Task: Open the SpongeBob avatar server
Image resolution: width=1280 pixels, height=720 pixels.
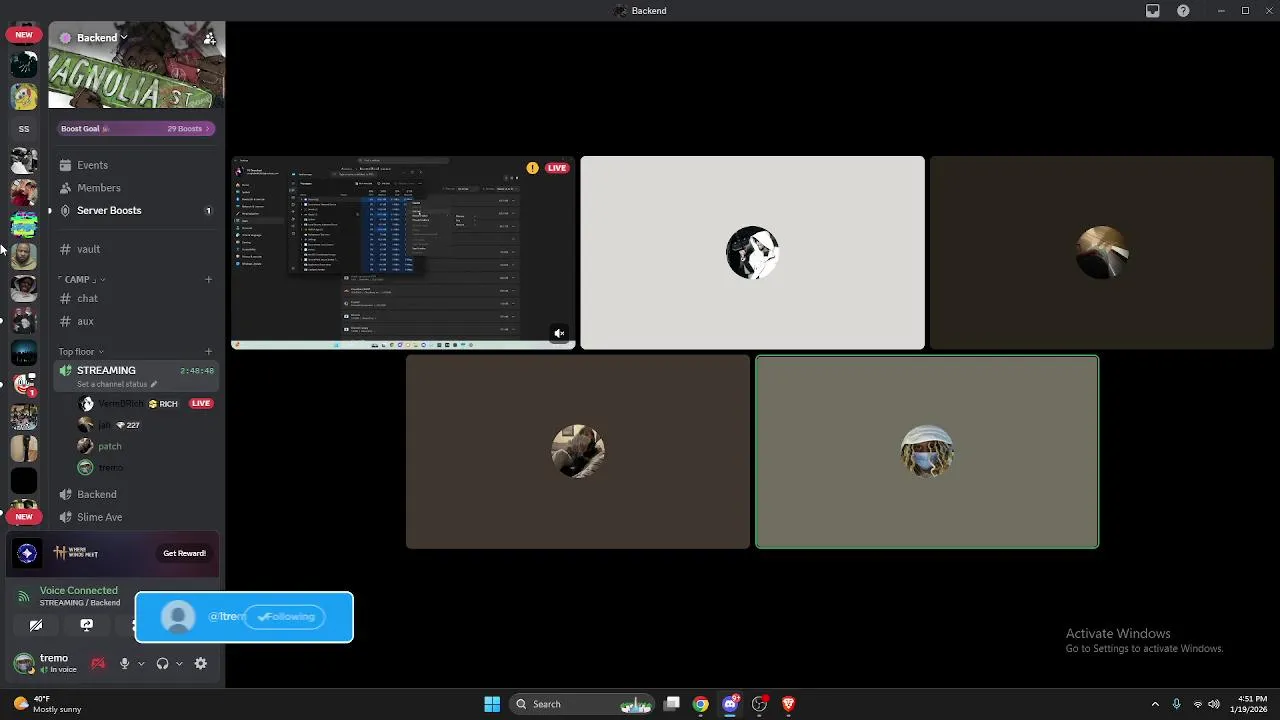Action: 24,97
